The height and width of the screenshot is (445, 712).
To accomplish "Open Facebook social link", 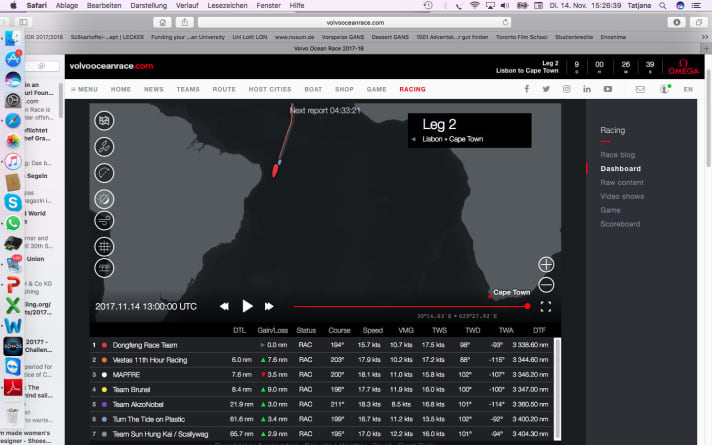I will [527, 89].
